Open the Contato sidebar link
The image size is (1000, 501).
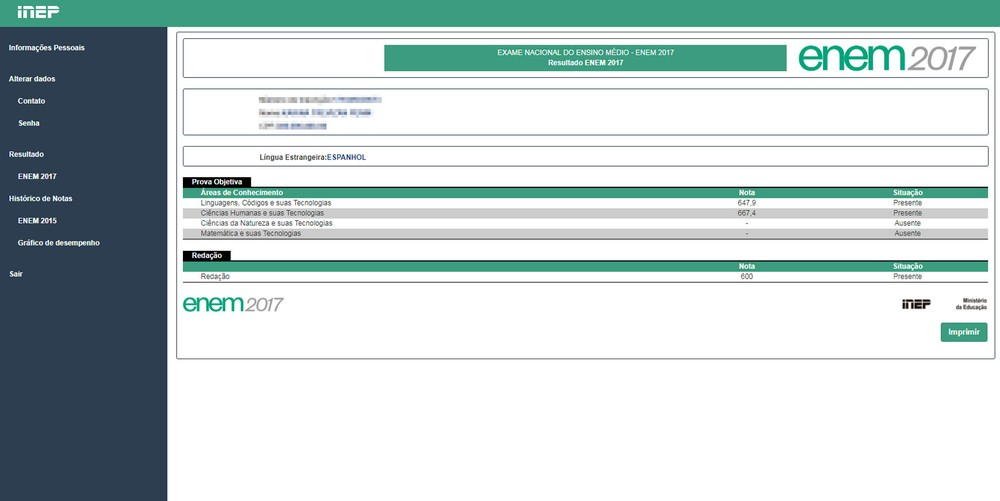click(x=31, y=101)
